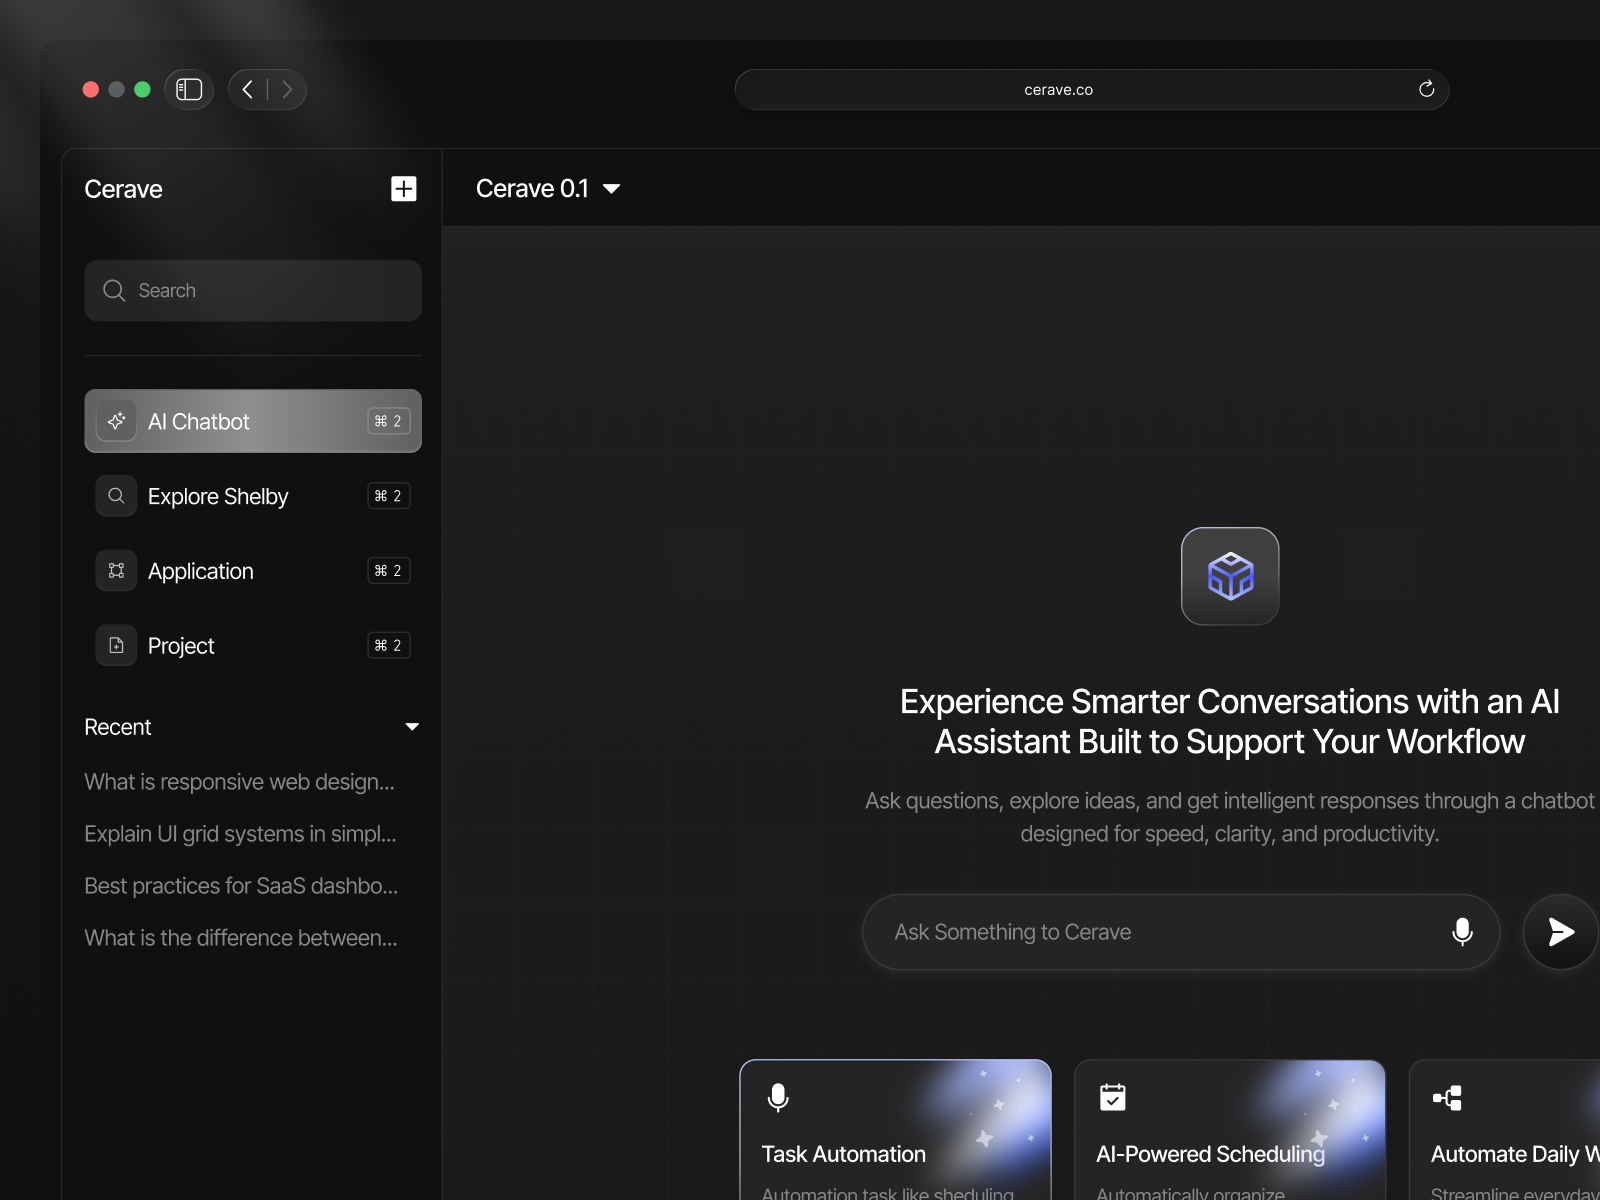This screenshot has width=1600, height=1200.
Task: Click the Project file icon
Action: (116, 646)
